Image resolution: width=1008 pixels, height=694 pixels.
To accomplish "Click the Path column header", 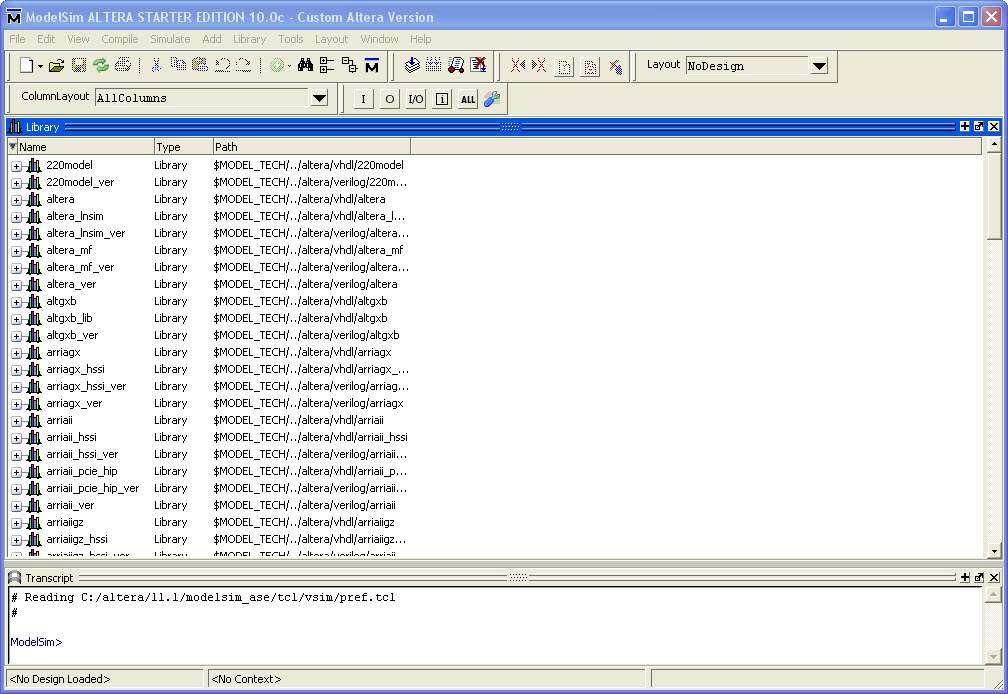I will pos(312,147).
